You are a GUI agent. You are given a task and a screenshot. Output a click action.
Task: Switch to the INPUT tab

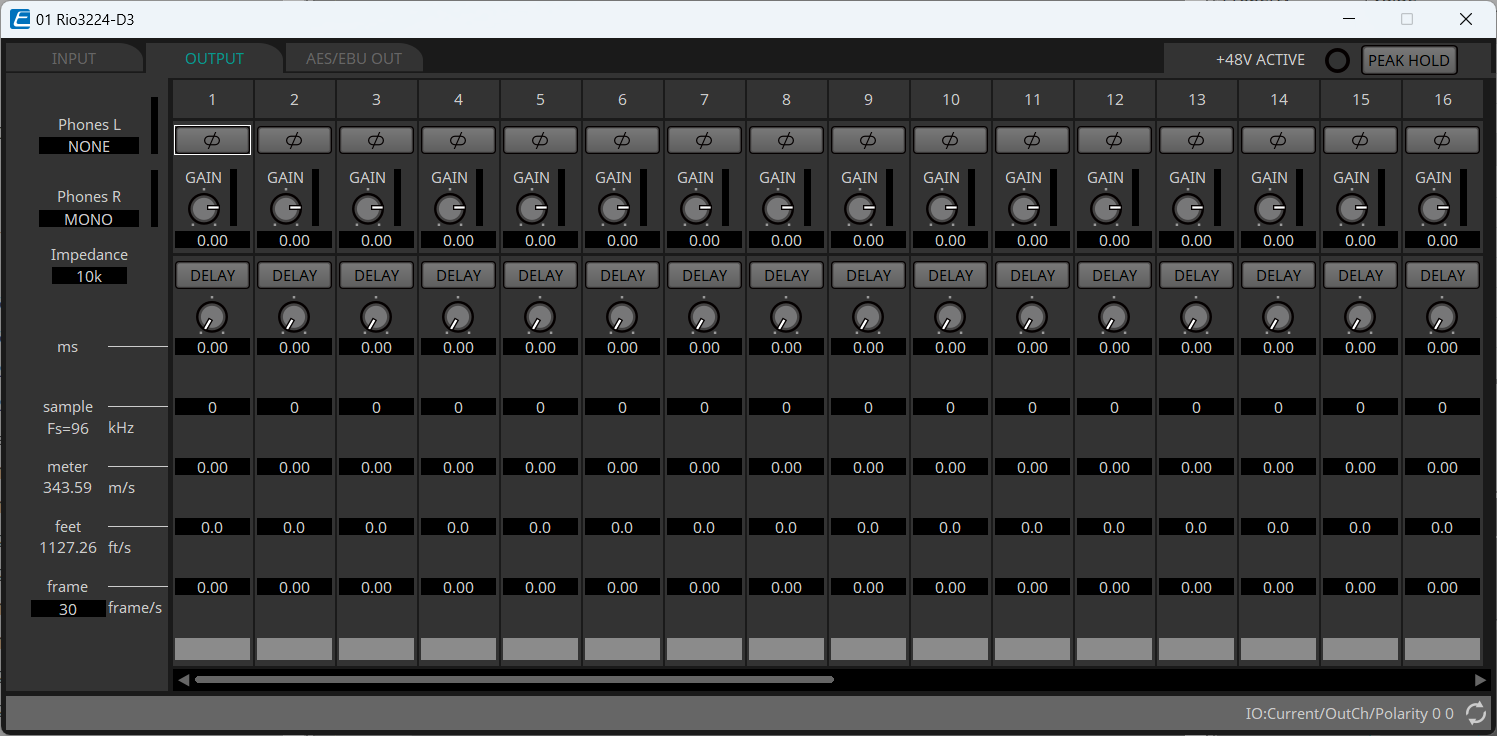(x=74, y=59)
